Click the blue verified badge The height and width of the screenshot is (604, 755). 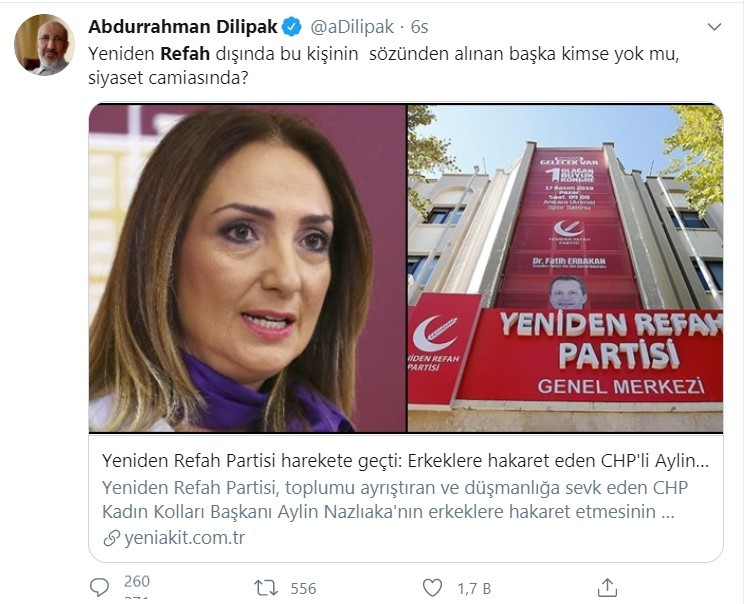pos(292,27)
